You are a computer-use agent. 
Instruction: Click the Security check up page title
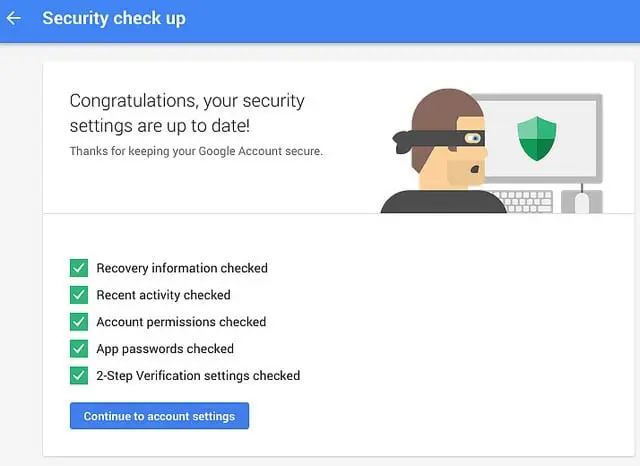point(113,19)
